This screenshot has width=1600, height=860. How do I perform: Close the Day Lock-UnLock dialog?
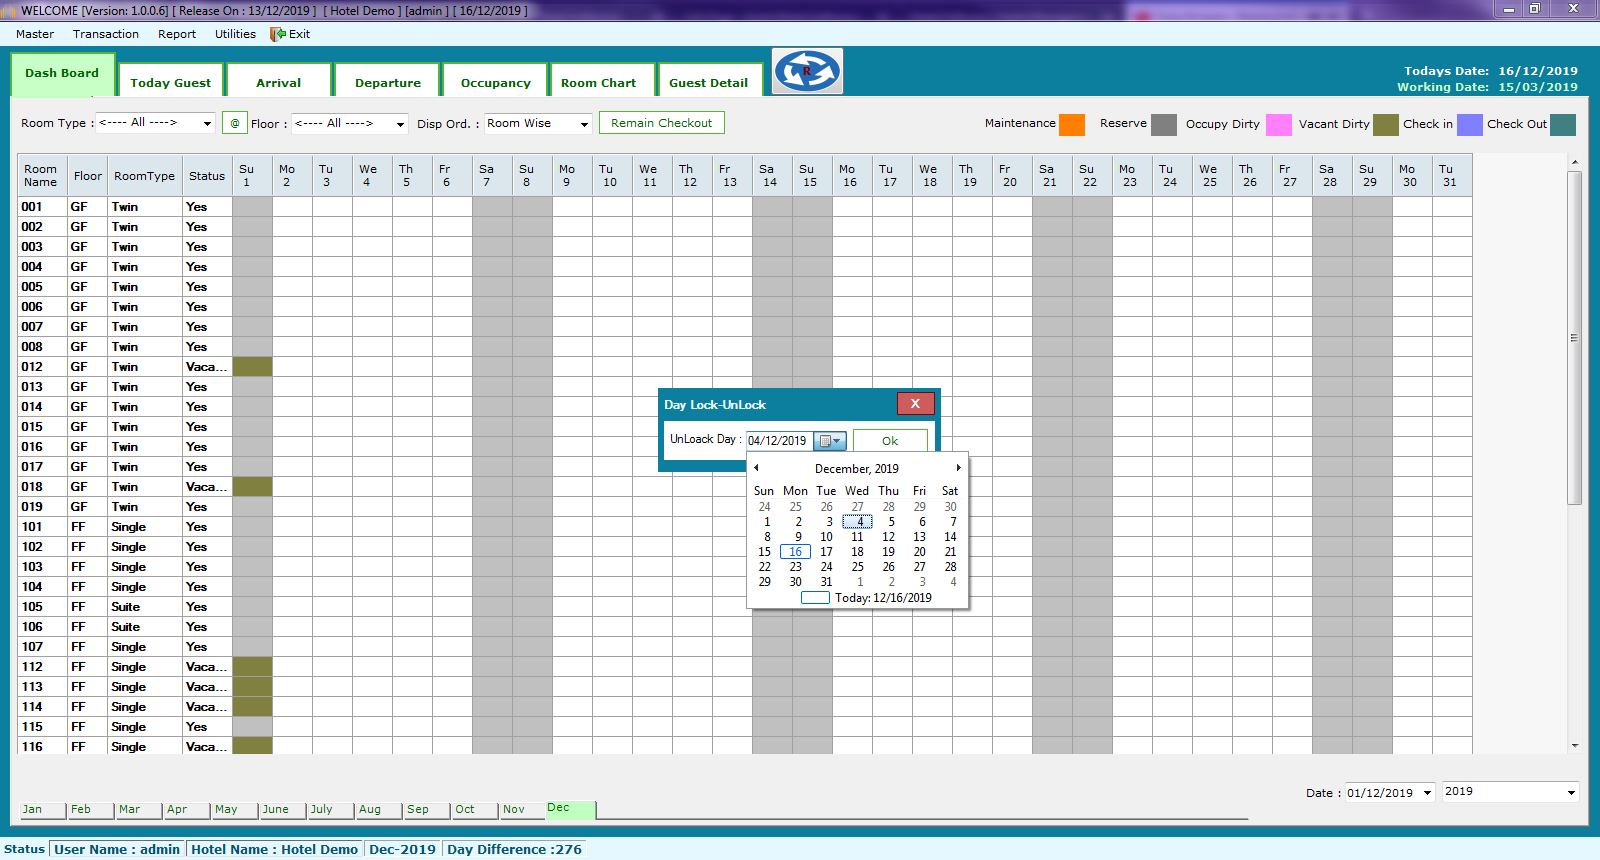(915, 404)
